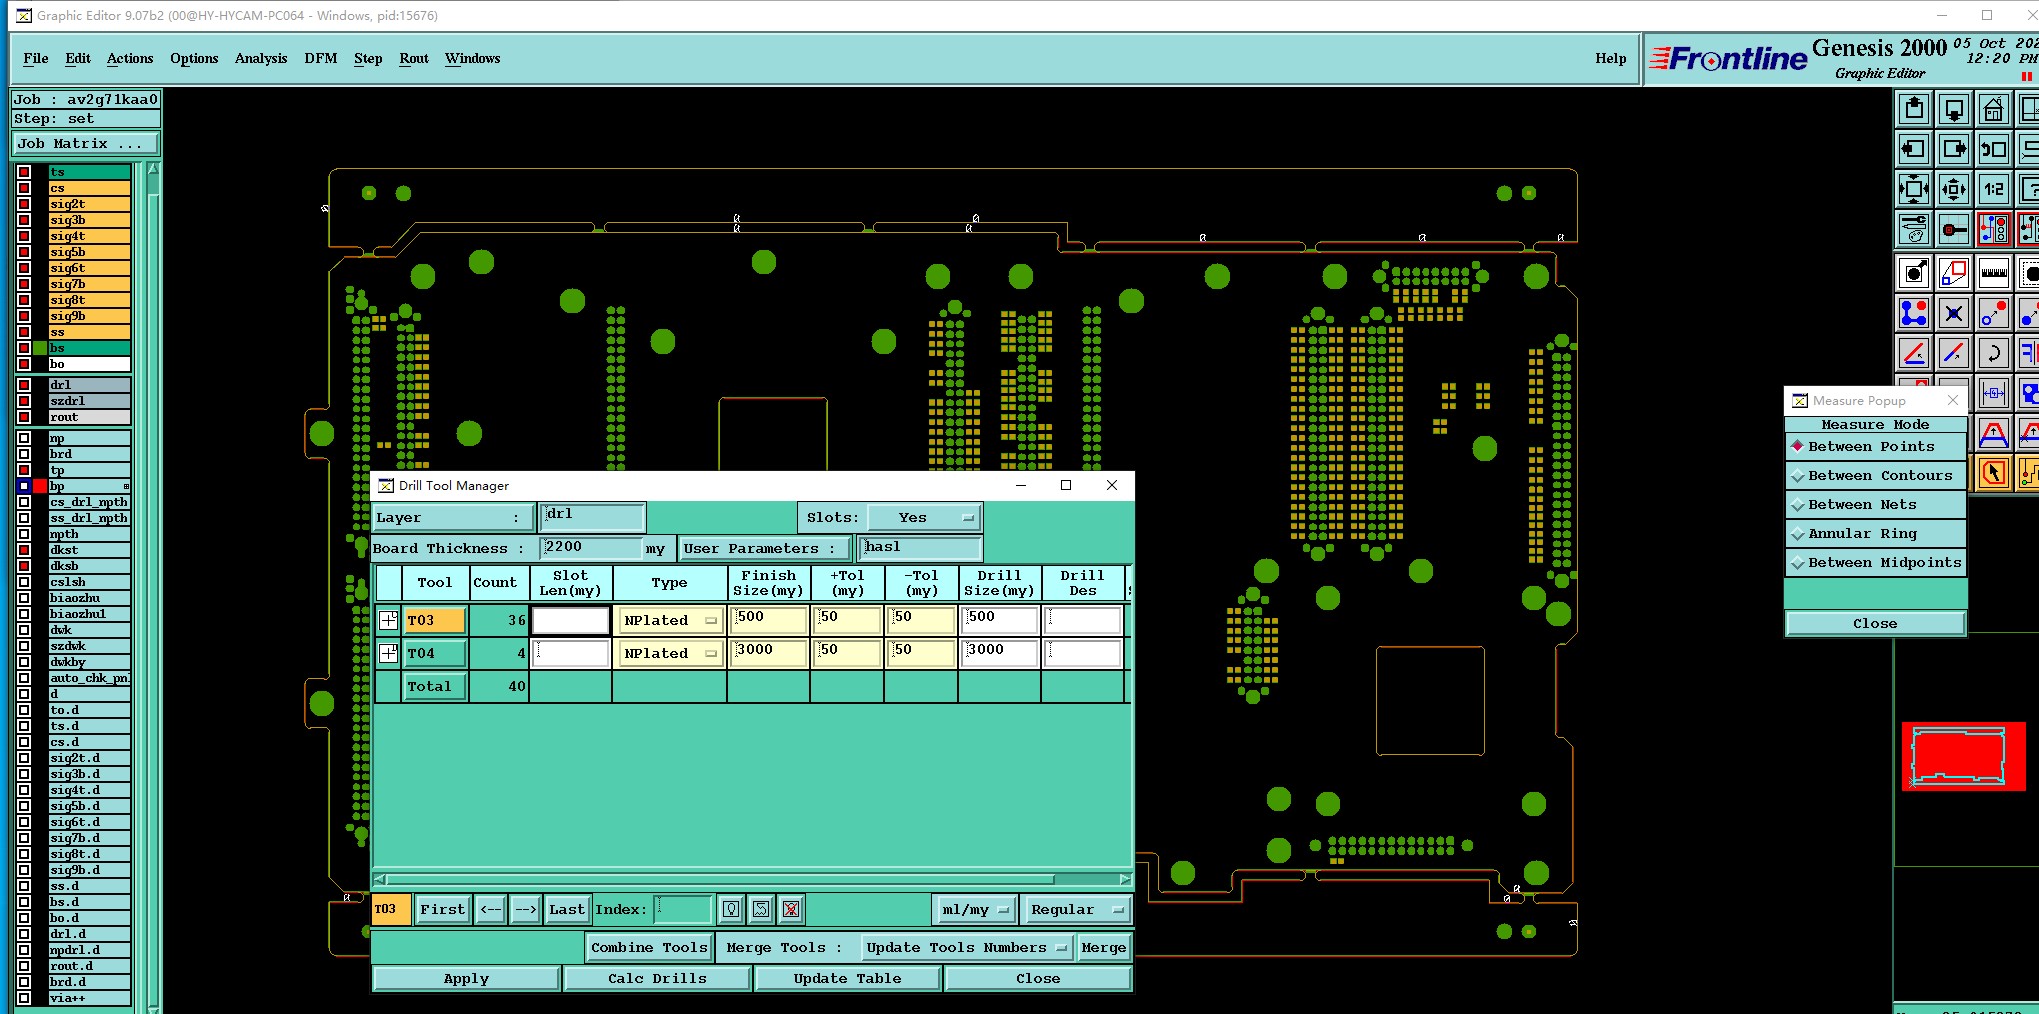Click the pan right icon
Viewport: 2039px width, 1014px height.
(x=1954, y=149)
